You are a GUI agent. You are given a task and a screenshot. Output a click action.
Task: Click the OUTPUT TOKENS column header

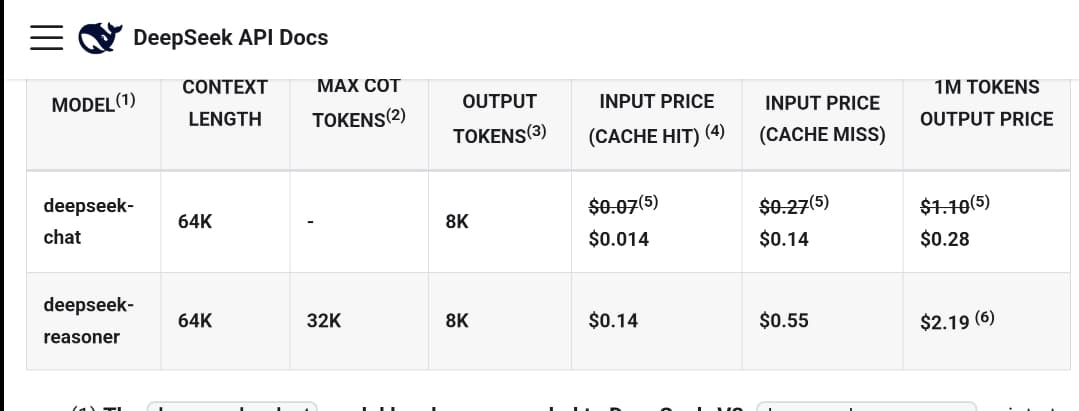pos(499,118)
